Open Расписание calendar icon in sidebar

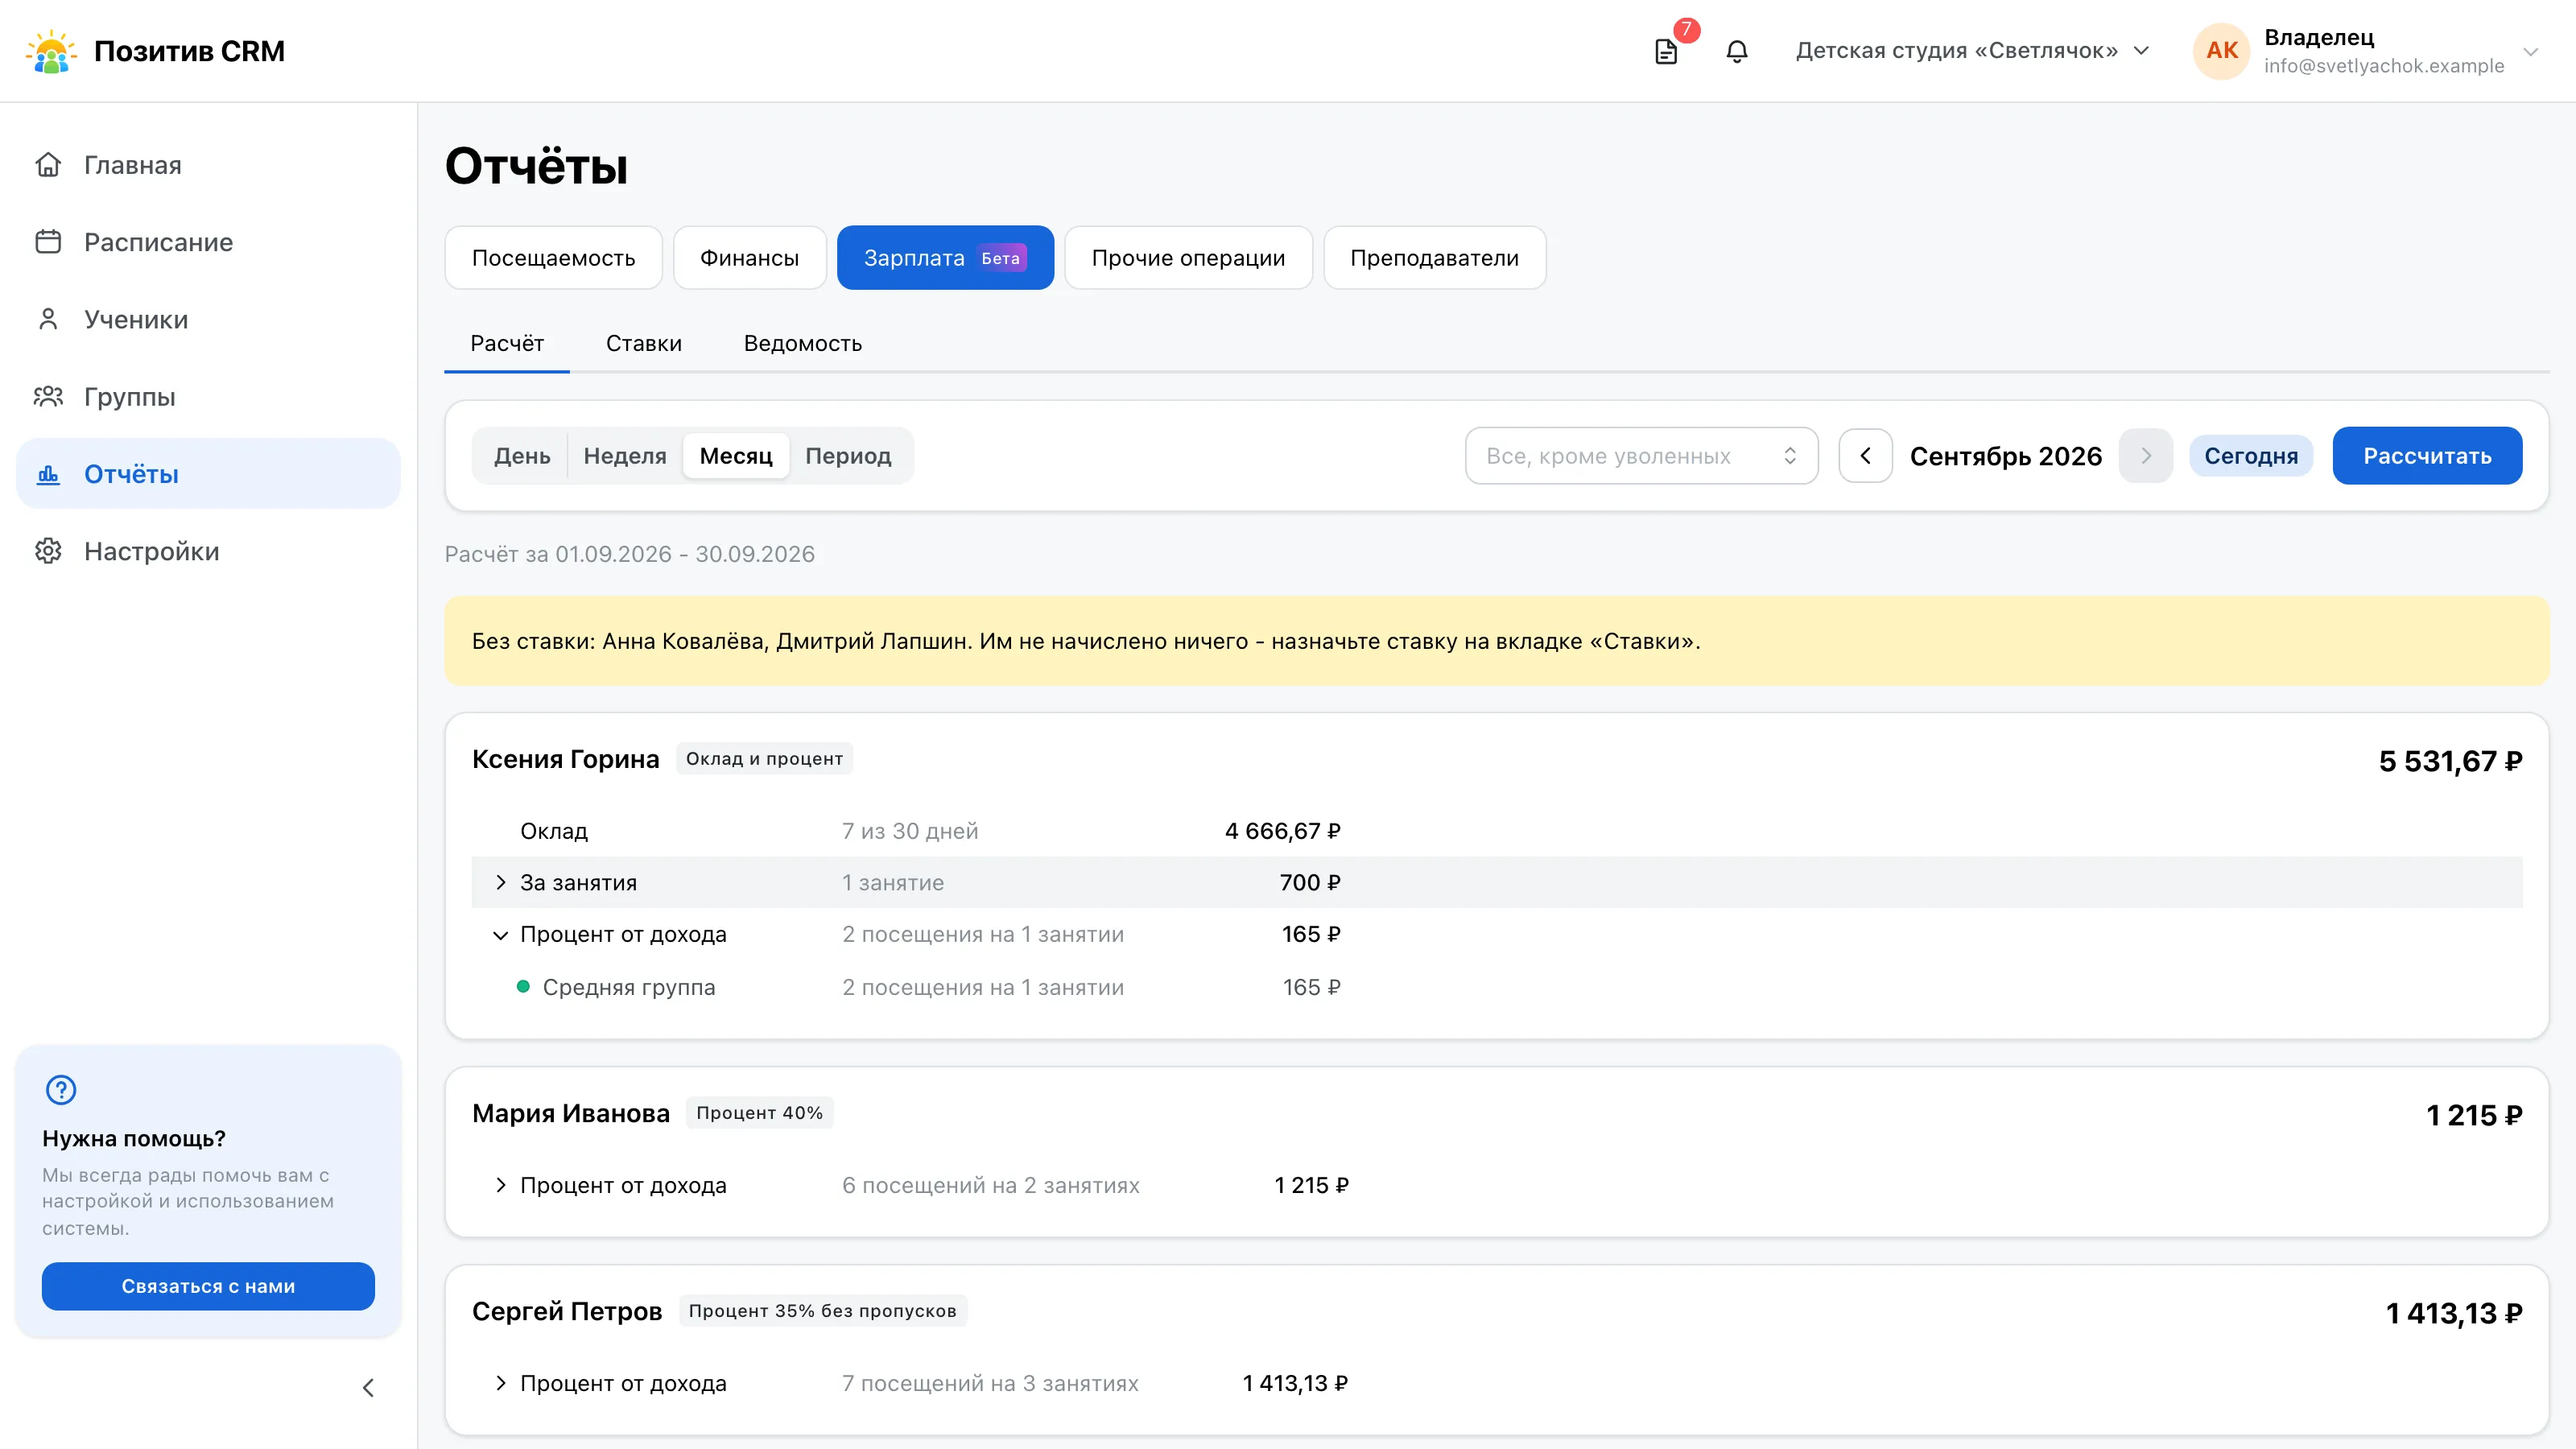coord(48,242)
